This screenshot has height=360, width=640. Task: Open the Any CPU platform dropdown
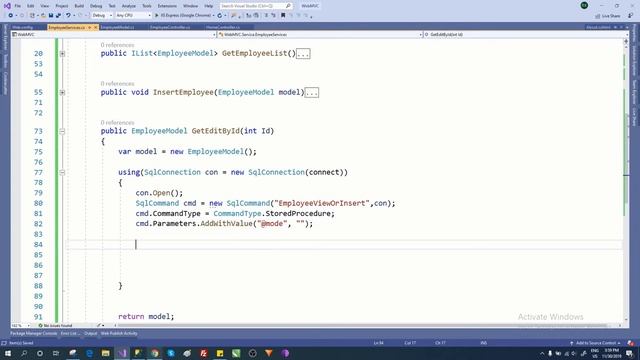coord(133,16)
